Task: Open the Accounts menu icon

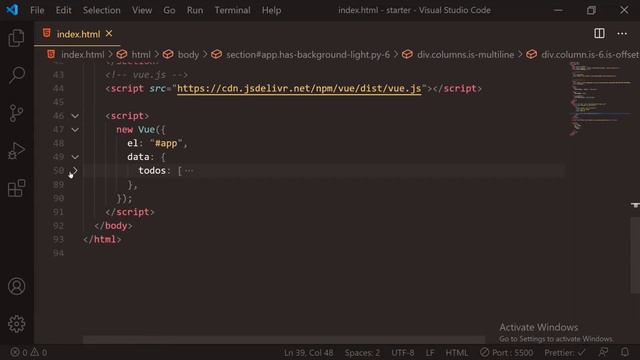Action: (x=16, y=287)
